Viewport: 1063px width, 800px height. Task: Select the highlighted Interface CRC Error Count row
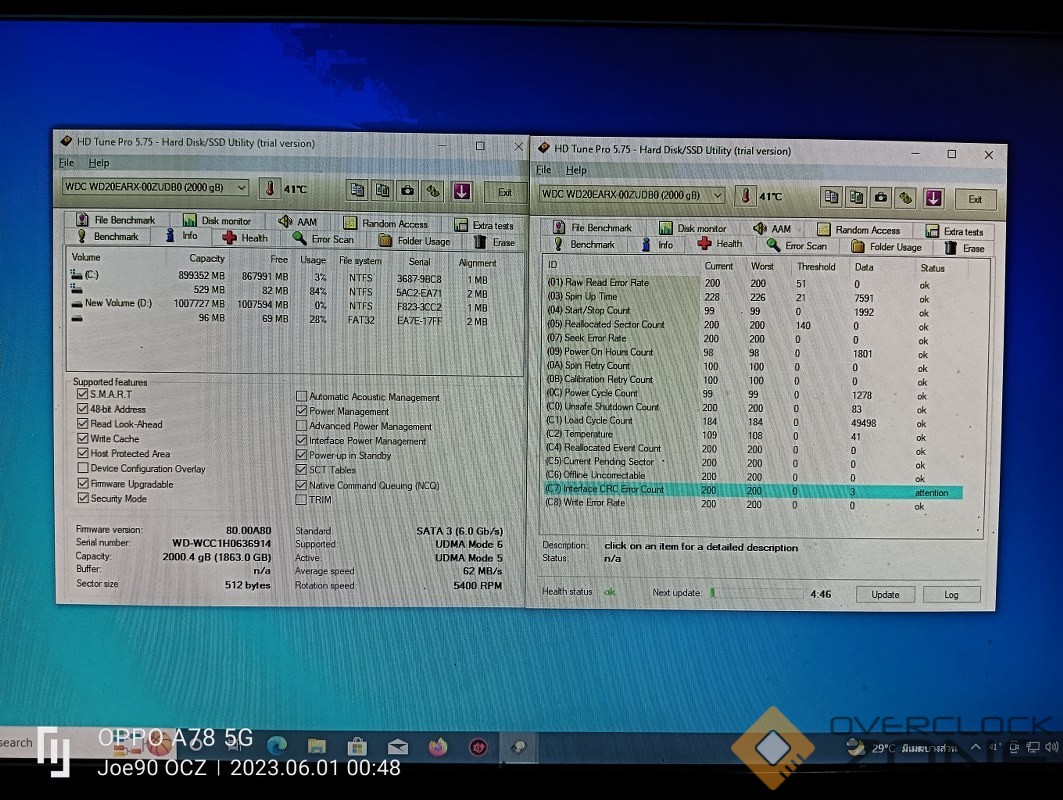753,490
